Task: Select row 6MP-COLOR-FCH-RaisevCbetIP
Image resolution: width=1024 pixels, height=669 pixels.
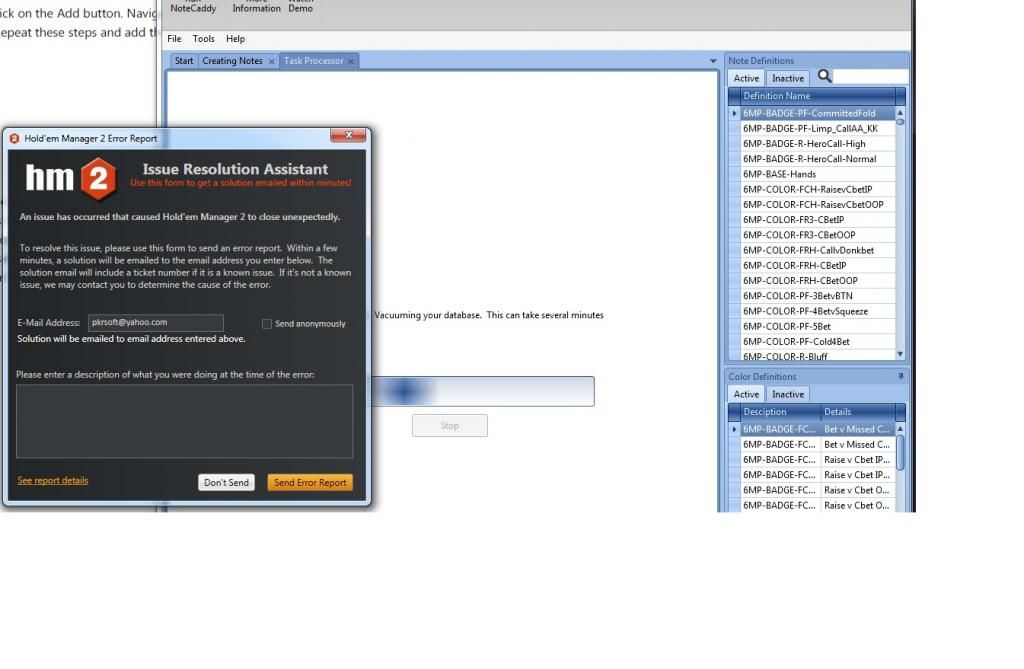Action: pyautogui.click(x=818, y=189)
